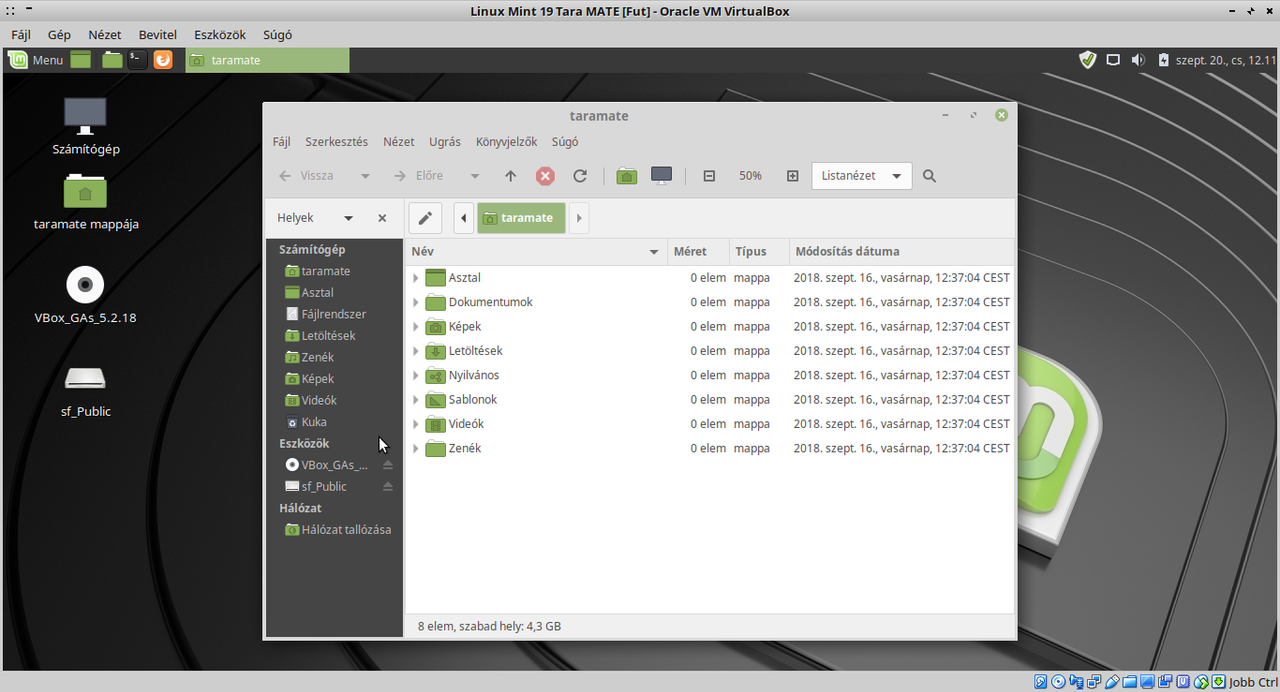Viewport: 1280px width, 692px height.
Task: Open the Szerkesztés menu
Action: [337, 142]
